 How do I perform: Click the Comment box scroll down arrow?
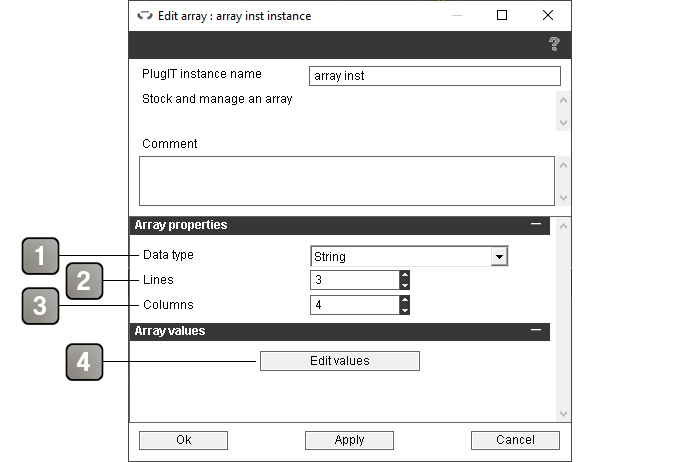click(563, 198)
